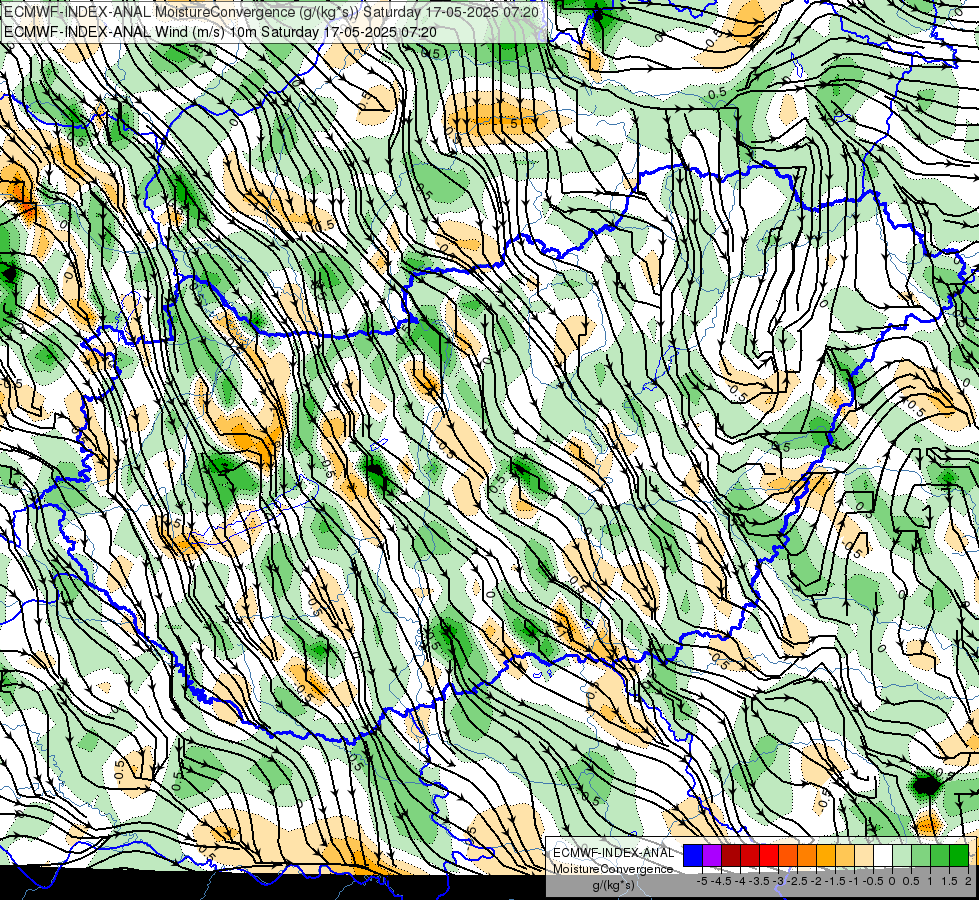Click the -4 tick label on the legend
The height and width of the screenshot is (900, 979).
click(740, 881)
